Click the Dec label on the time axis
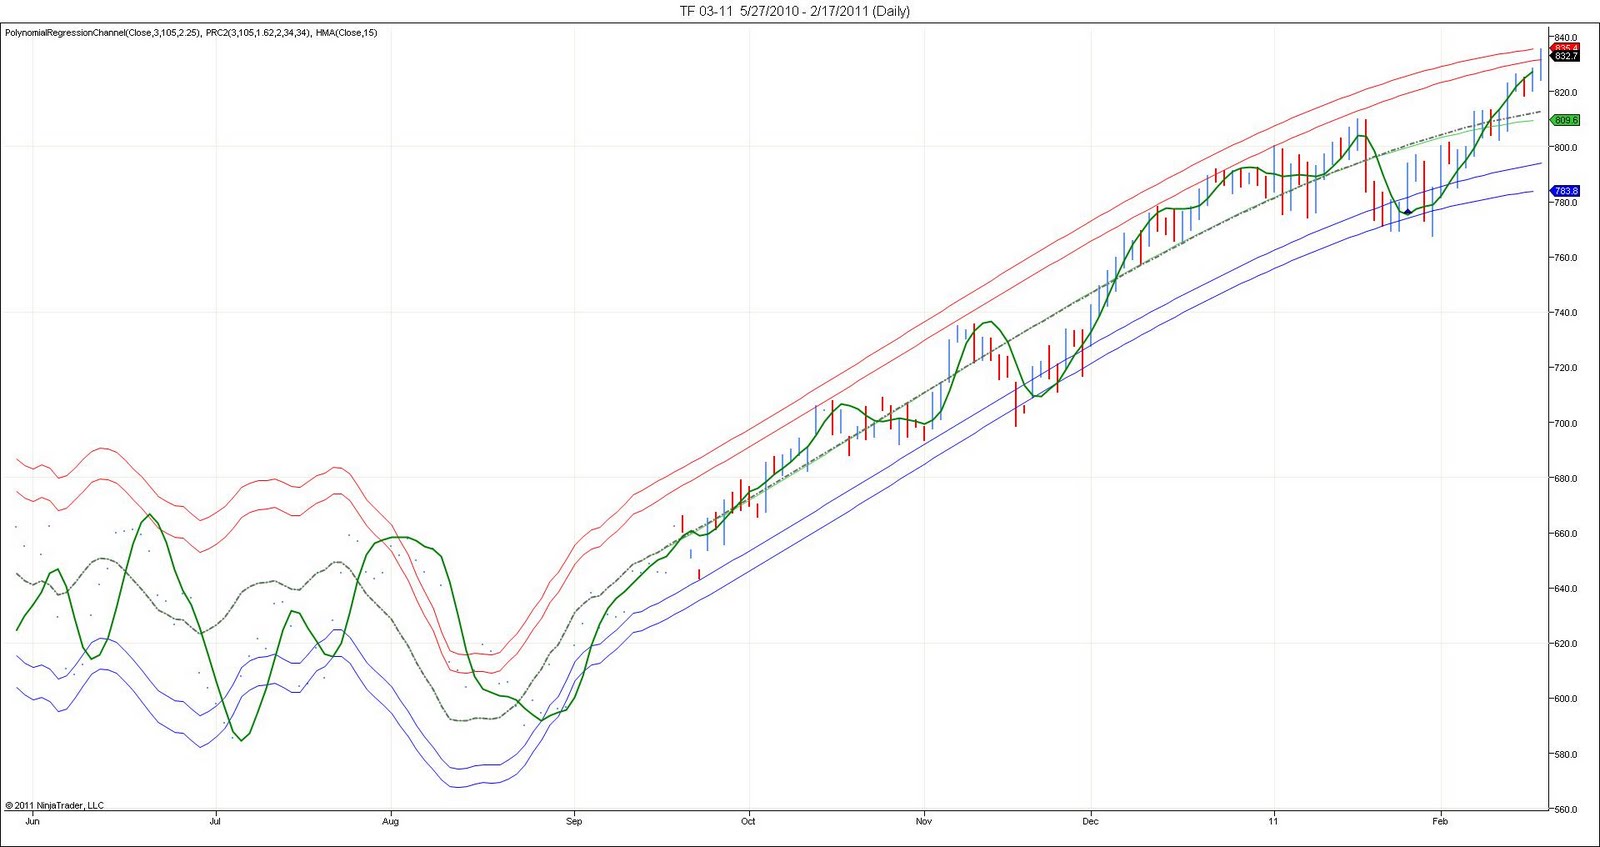Viewport: 1600px width, 847px height. click(x=1090, y=822)
